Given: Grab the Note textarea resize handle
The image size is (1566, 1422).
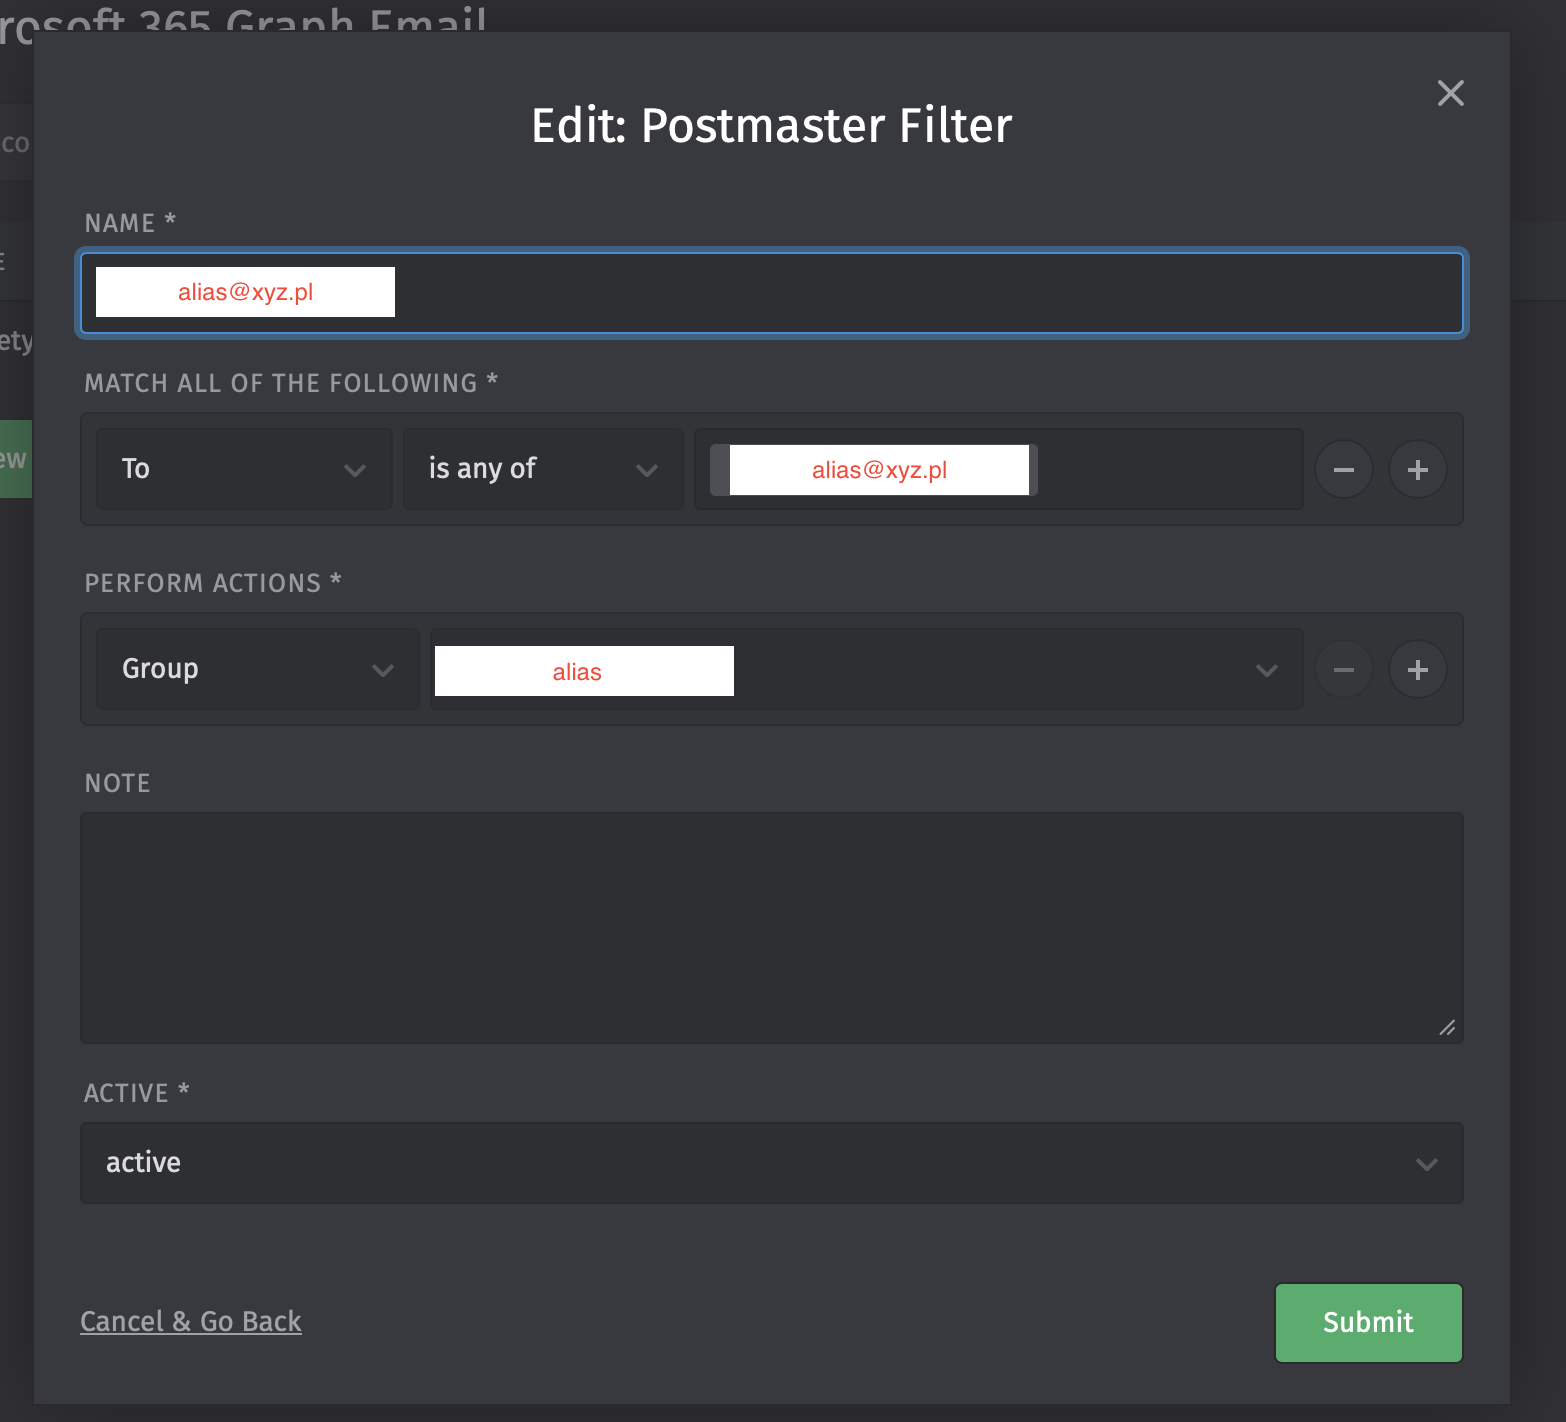Looking at the screenshot, I should (x=1447, y=1027).
